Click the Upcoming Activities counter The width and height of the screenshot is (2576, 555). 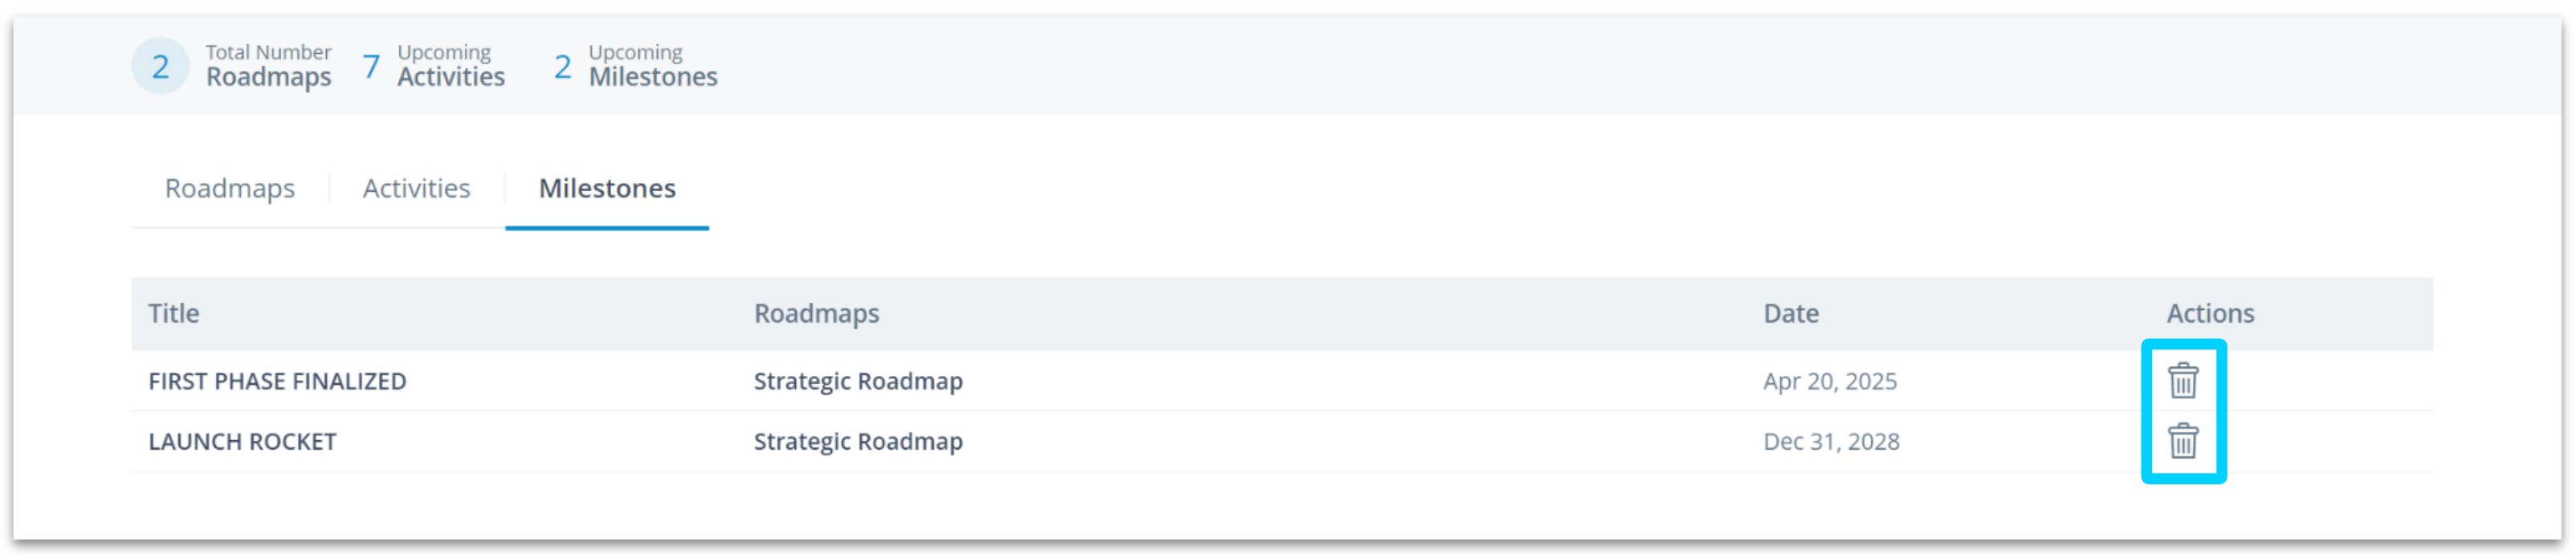click(434, 66)
